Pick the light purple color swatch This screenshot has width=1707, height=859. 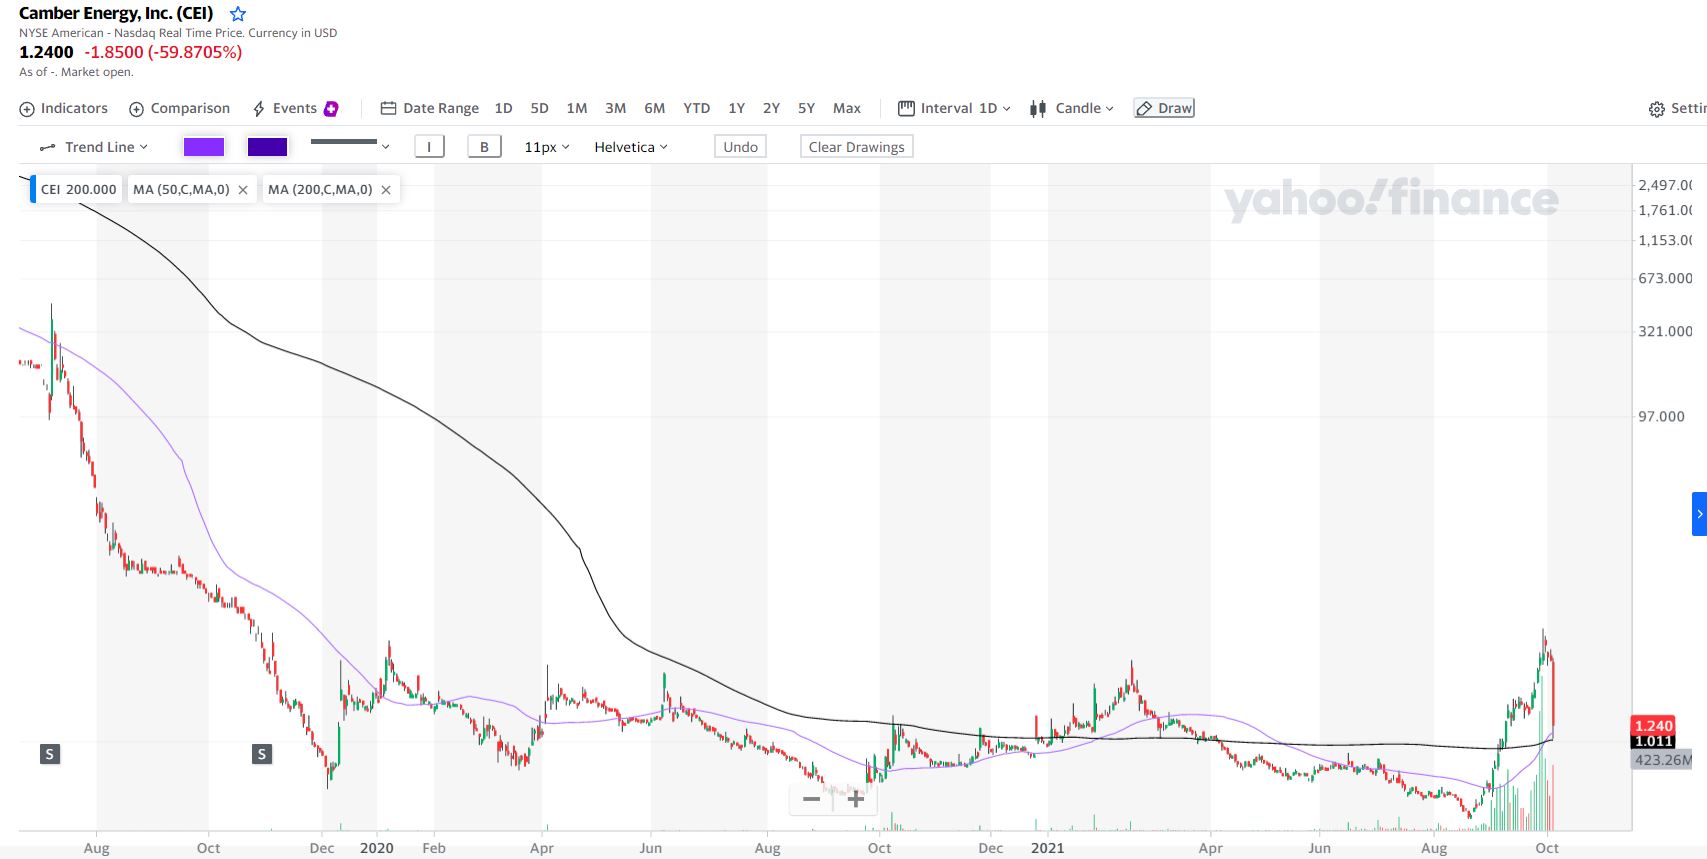(204, 147)
